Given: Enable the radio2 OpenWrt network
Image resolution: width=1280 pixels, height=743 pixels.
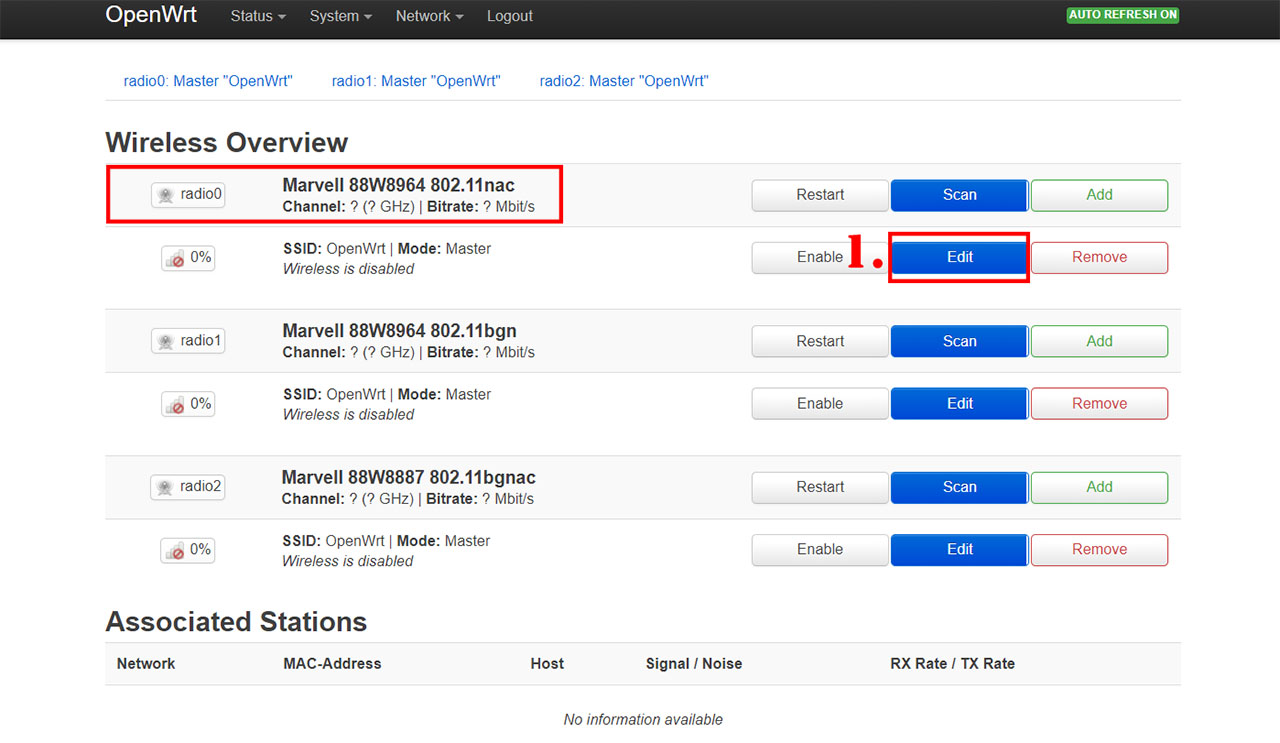Looking at the screenshot, I should [x=820, y=549].
